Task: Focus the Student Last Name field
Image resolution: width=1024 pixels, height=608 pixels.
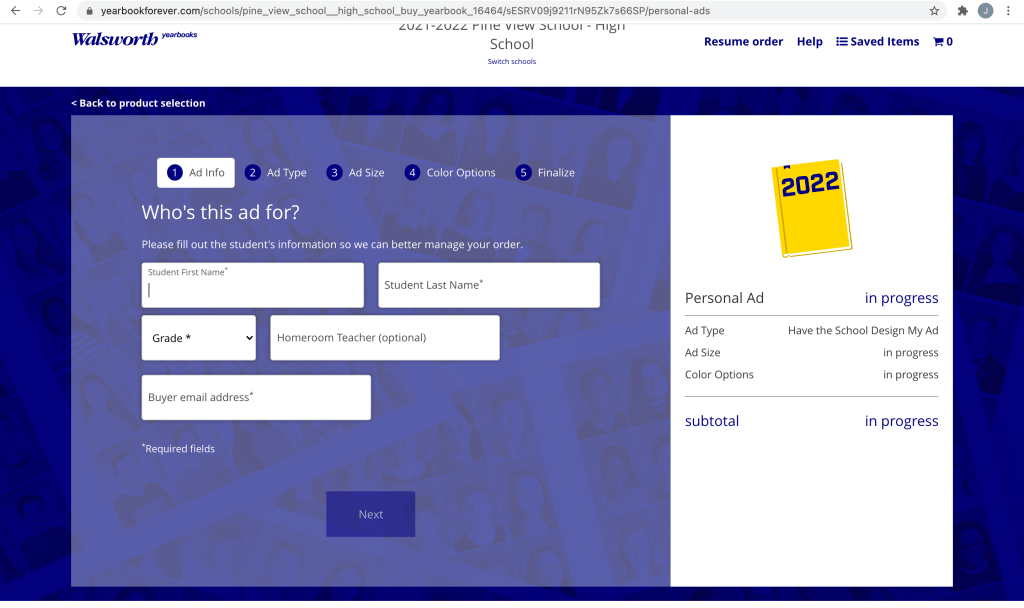Action: click(x=488, y=285)
